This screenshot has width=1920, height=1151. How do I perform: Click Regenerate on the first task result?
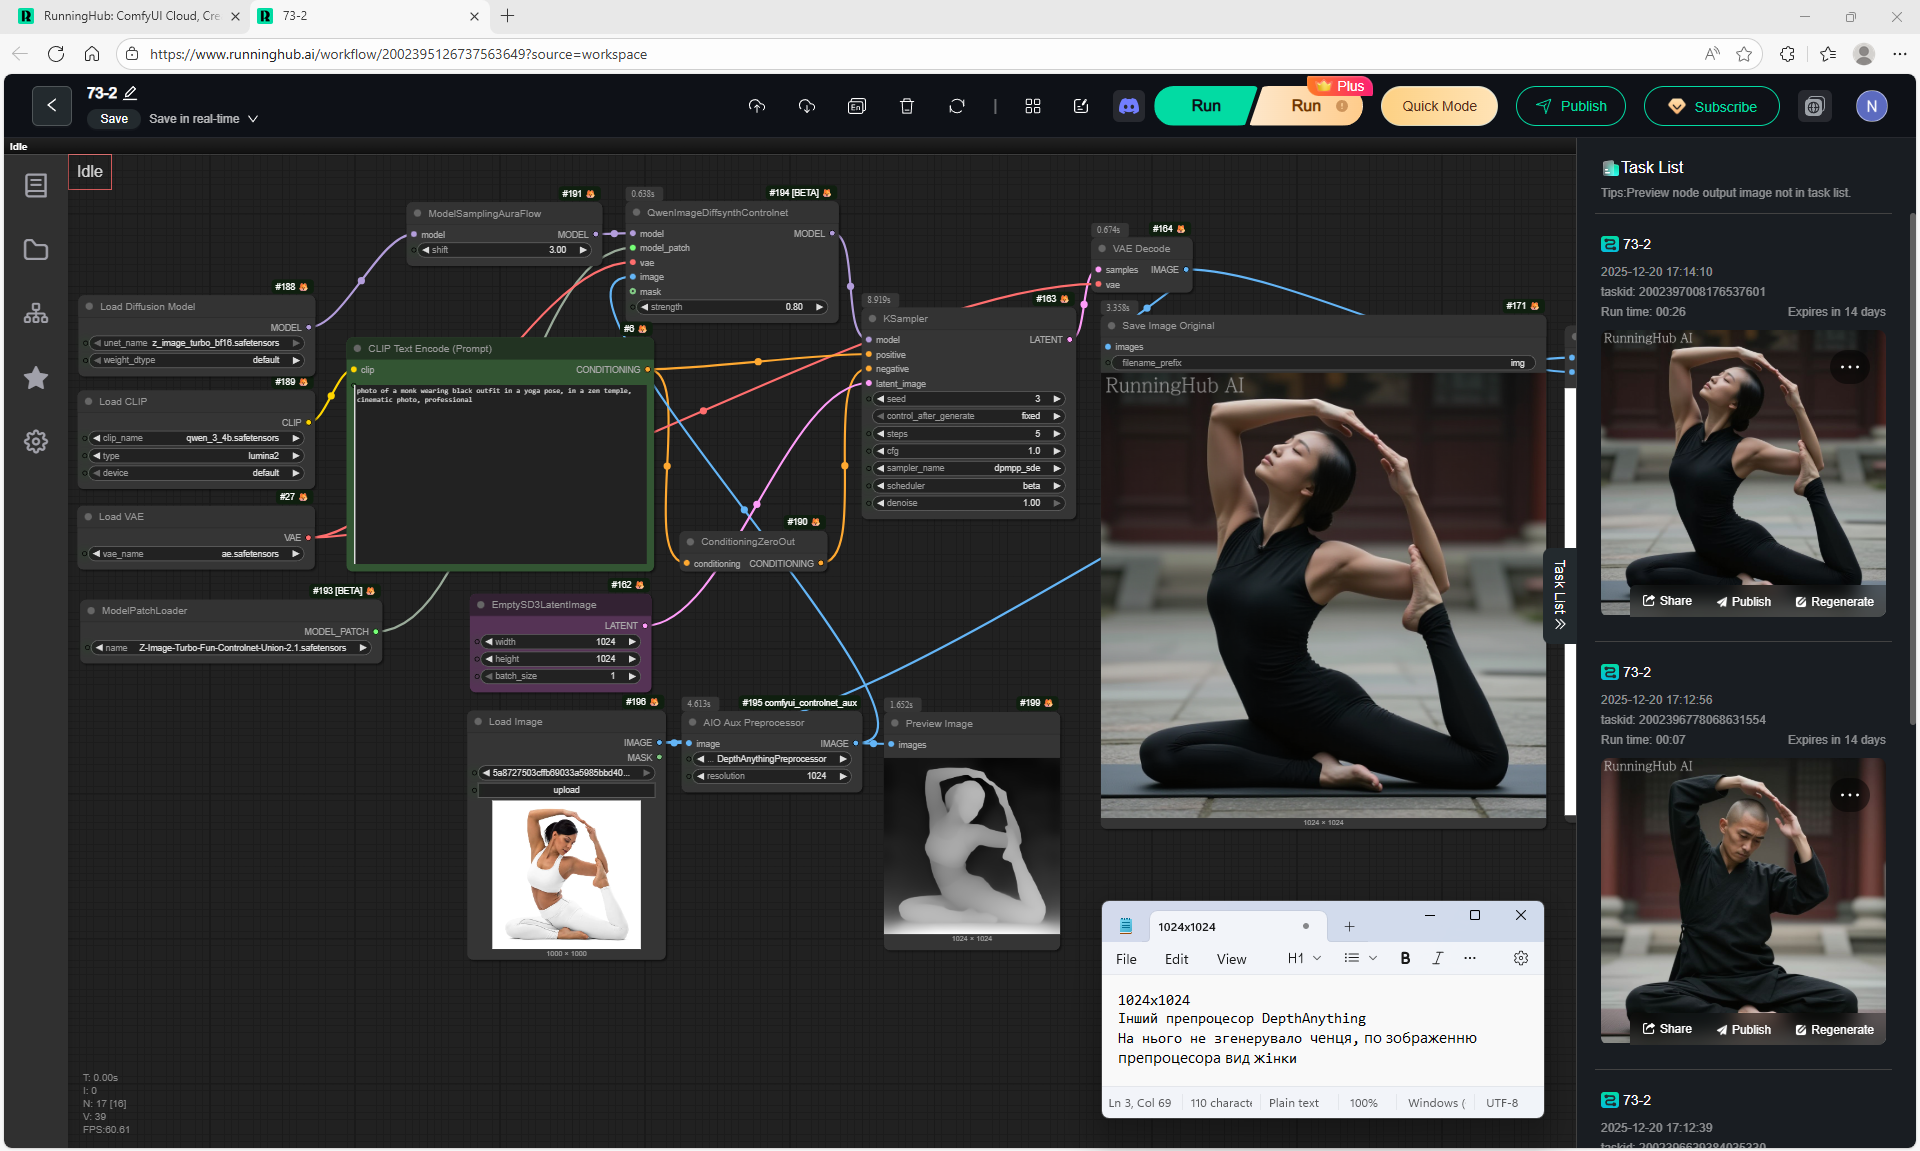[1834, 602]
